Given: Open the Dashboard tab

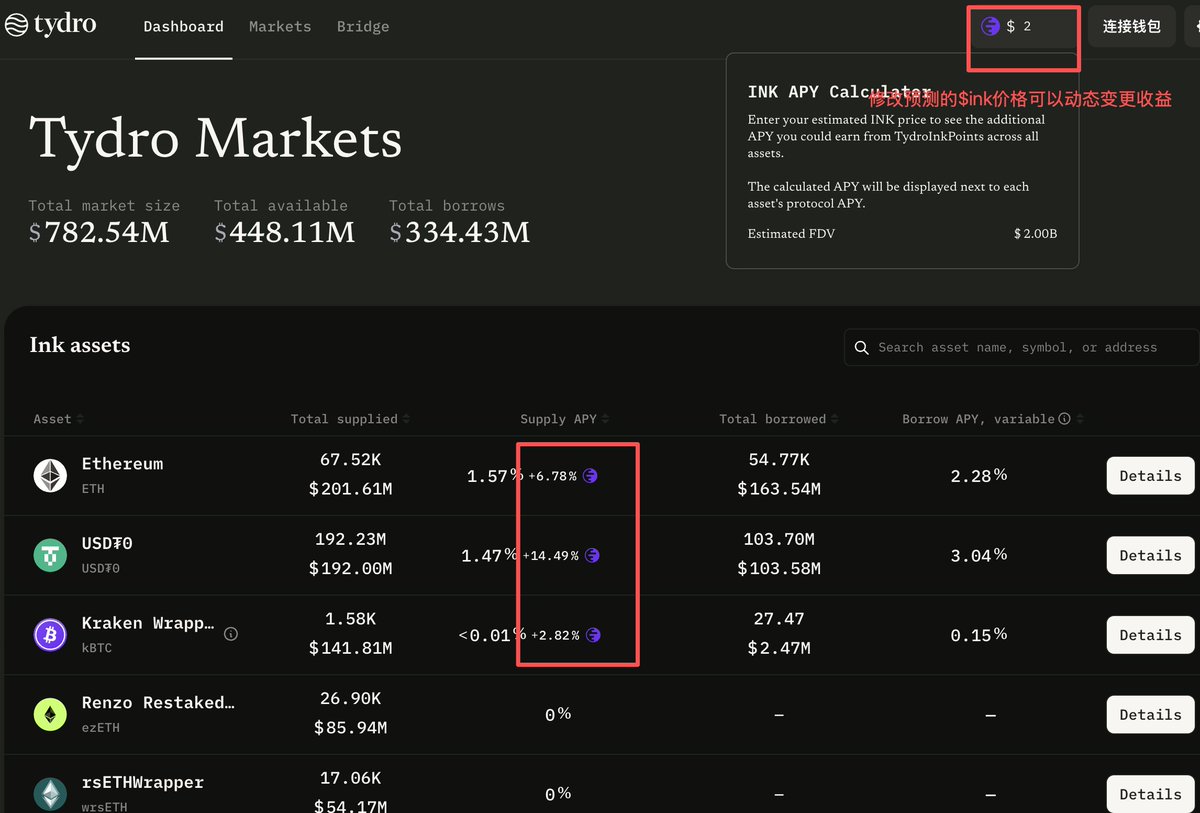Looking at the screenshot, I should click(184, 27).
